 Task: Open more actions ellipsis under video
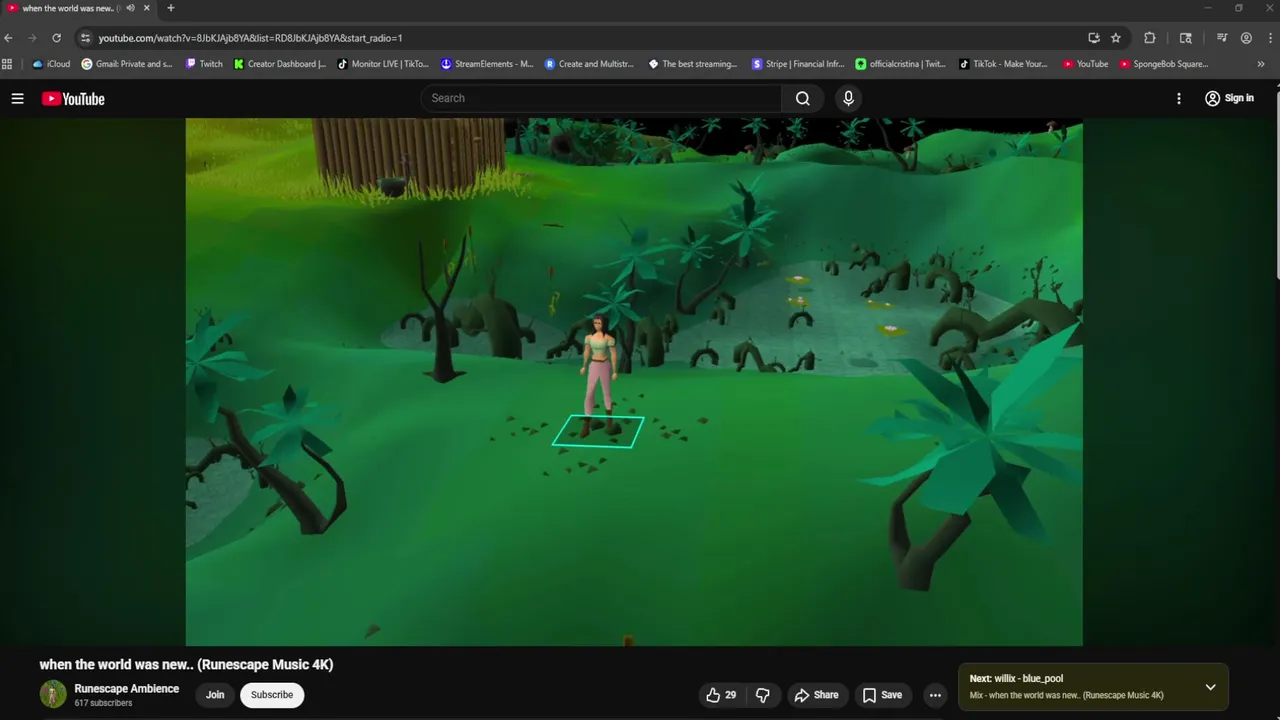[x=935, y=695]
